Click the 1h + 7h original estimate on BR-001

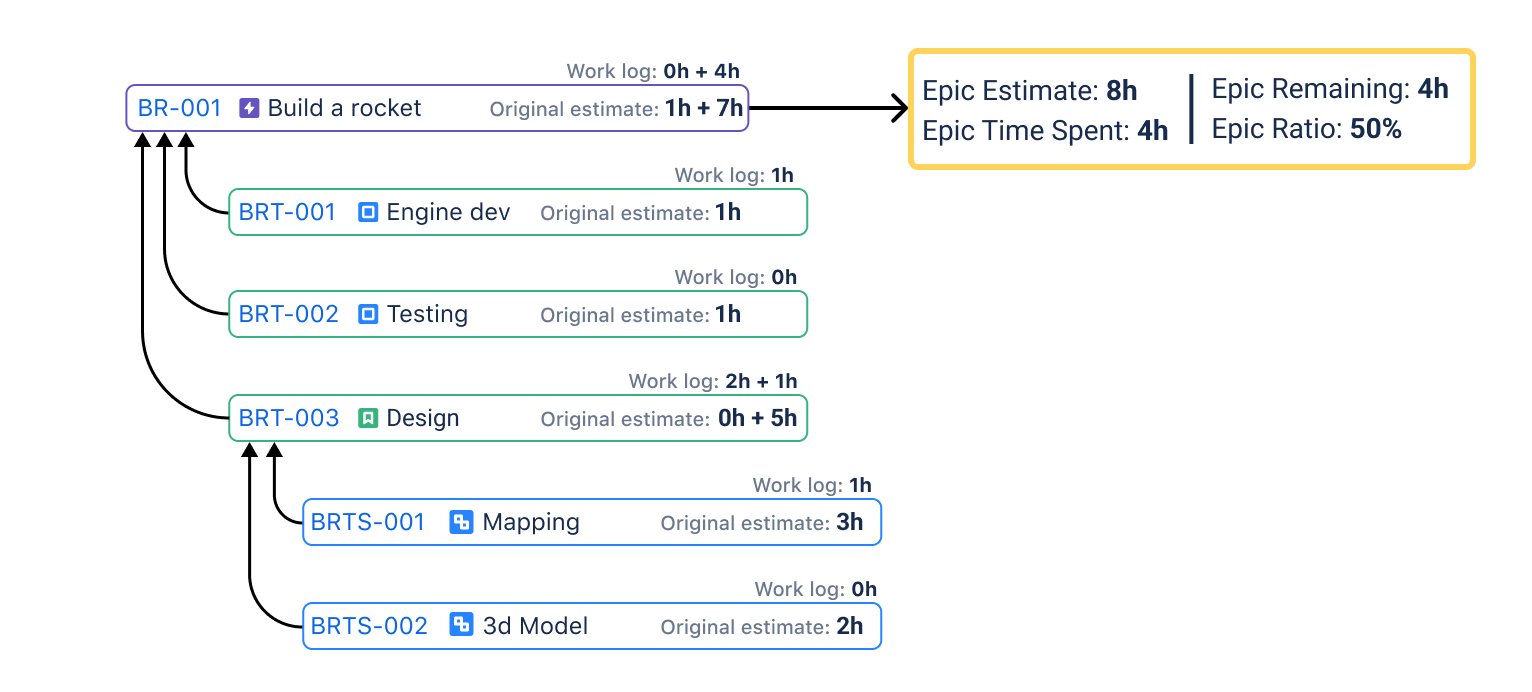coord(704,108)
